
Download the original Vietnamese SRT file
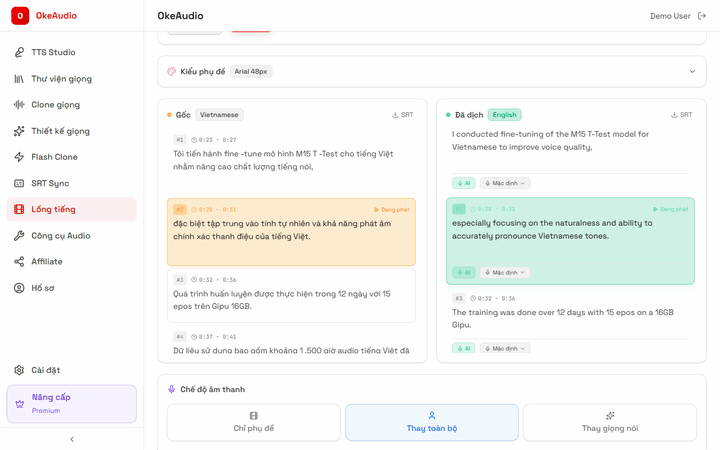click(x=403, y=115)
